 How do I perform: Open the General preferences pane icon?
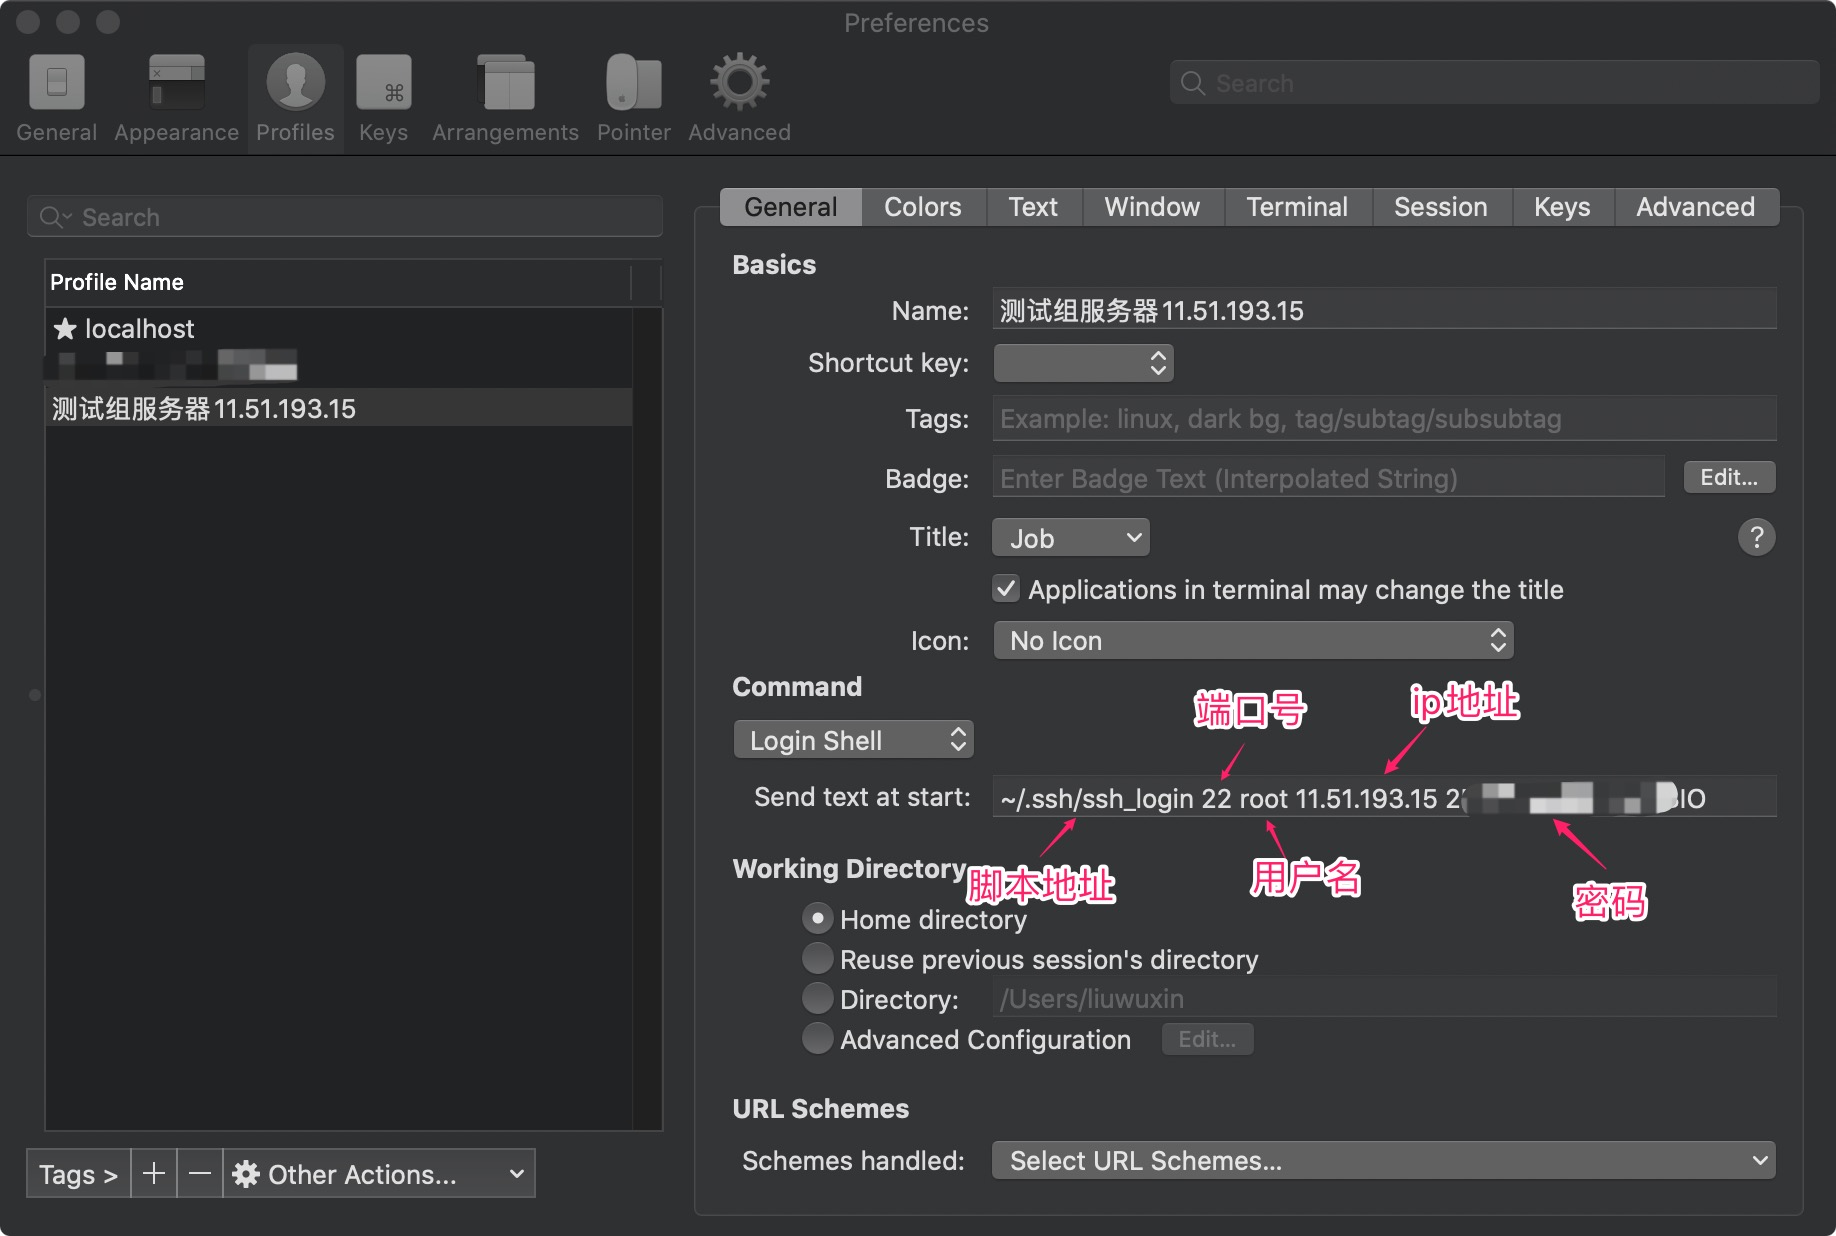(x=56, y=83)
